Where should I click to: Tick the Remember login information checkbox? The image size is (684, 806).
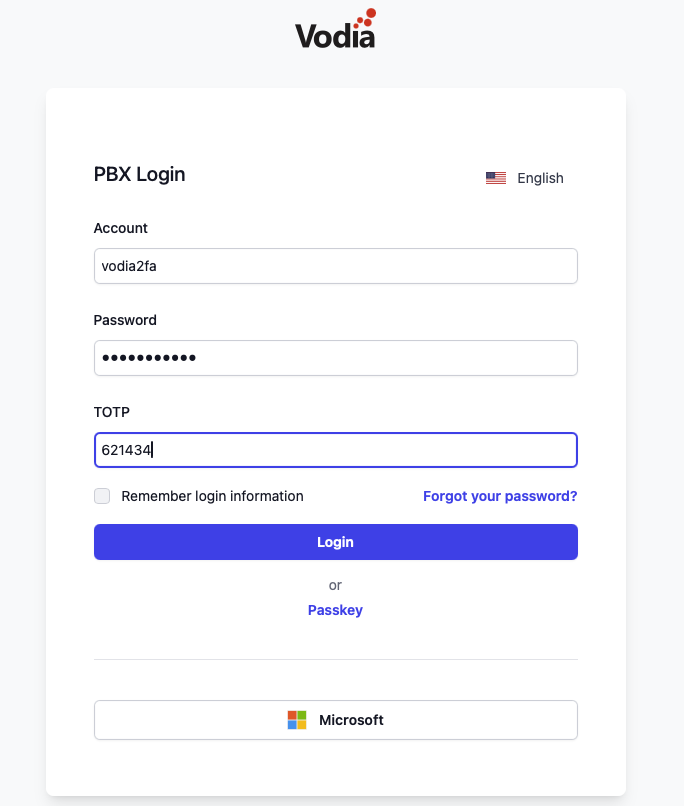(x=102, y=496)
